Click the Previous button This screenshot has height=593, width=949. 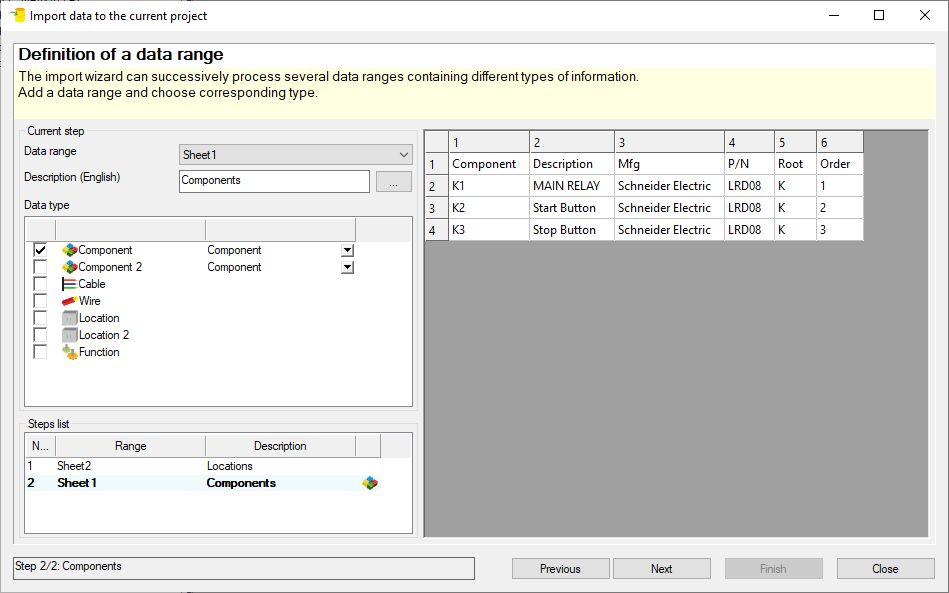(x=560, y=569)
